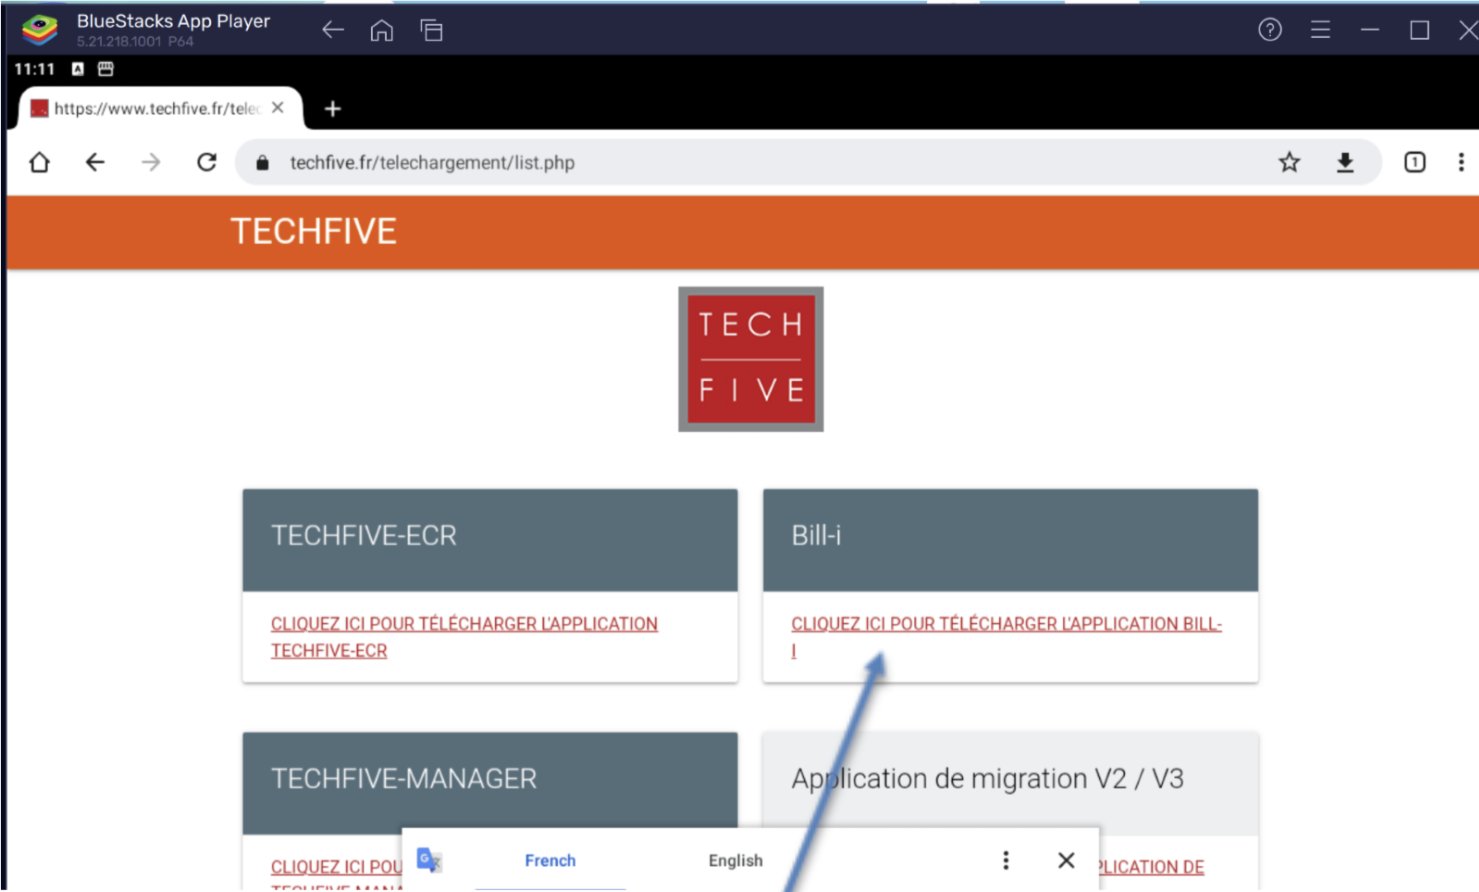Image resolution: width=1479 pixels, height=892 pixels.
Task: Open BlueStacks home screen icon
Action: click(381, 30)
